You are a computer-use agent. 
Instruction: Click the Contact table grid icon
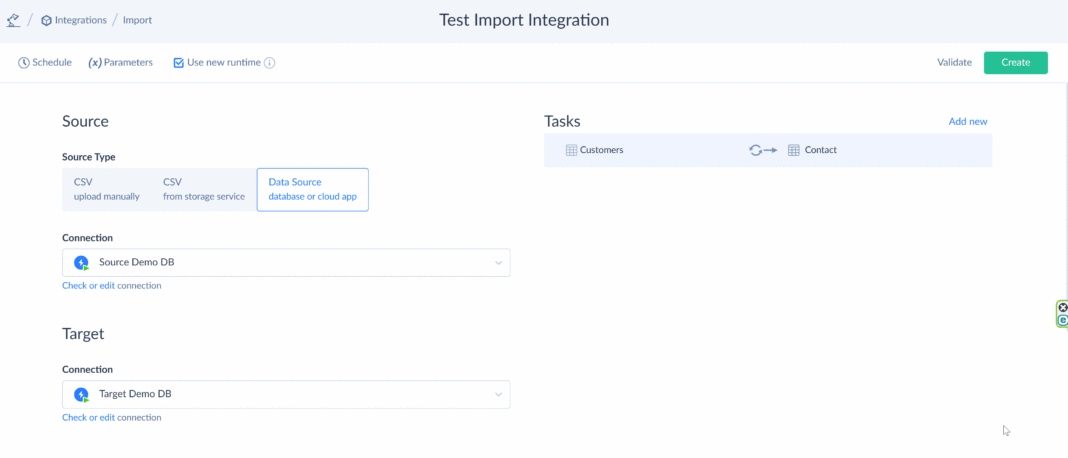pyautogui.click(x=793, y=150)
